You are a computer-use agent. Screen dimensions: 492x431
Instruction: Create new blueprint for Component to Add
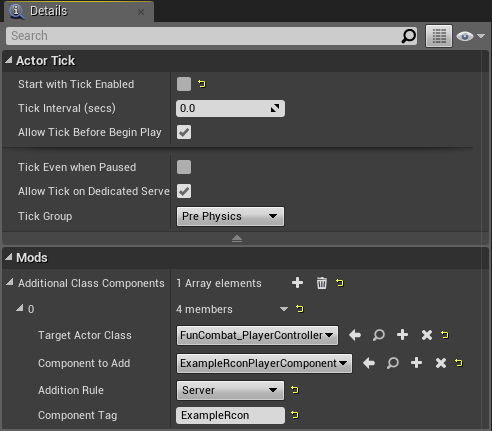pos(416,363)
